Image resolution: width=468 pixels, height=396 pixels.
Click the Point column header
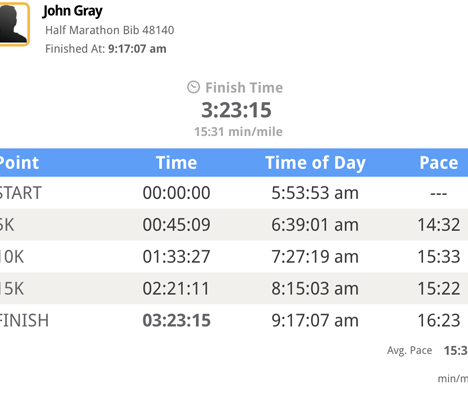coord(19,163)
